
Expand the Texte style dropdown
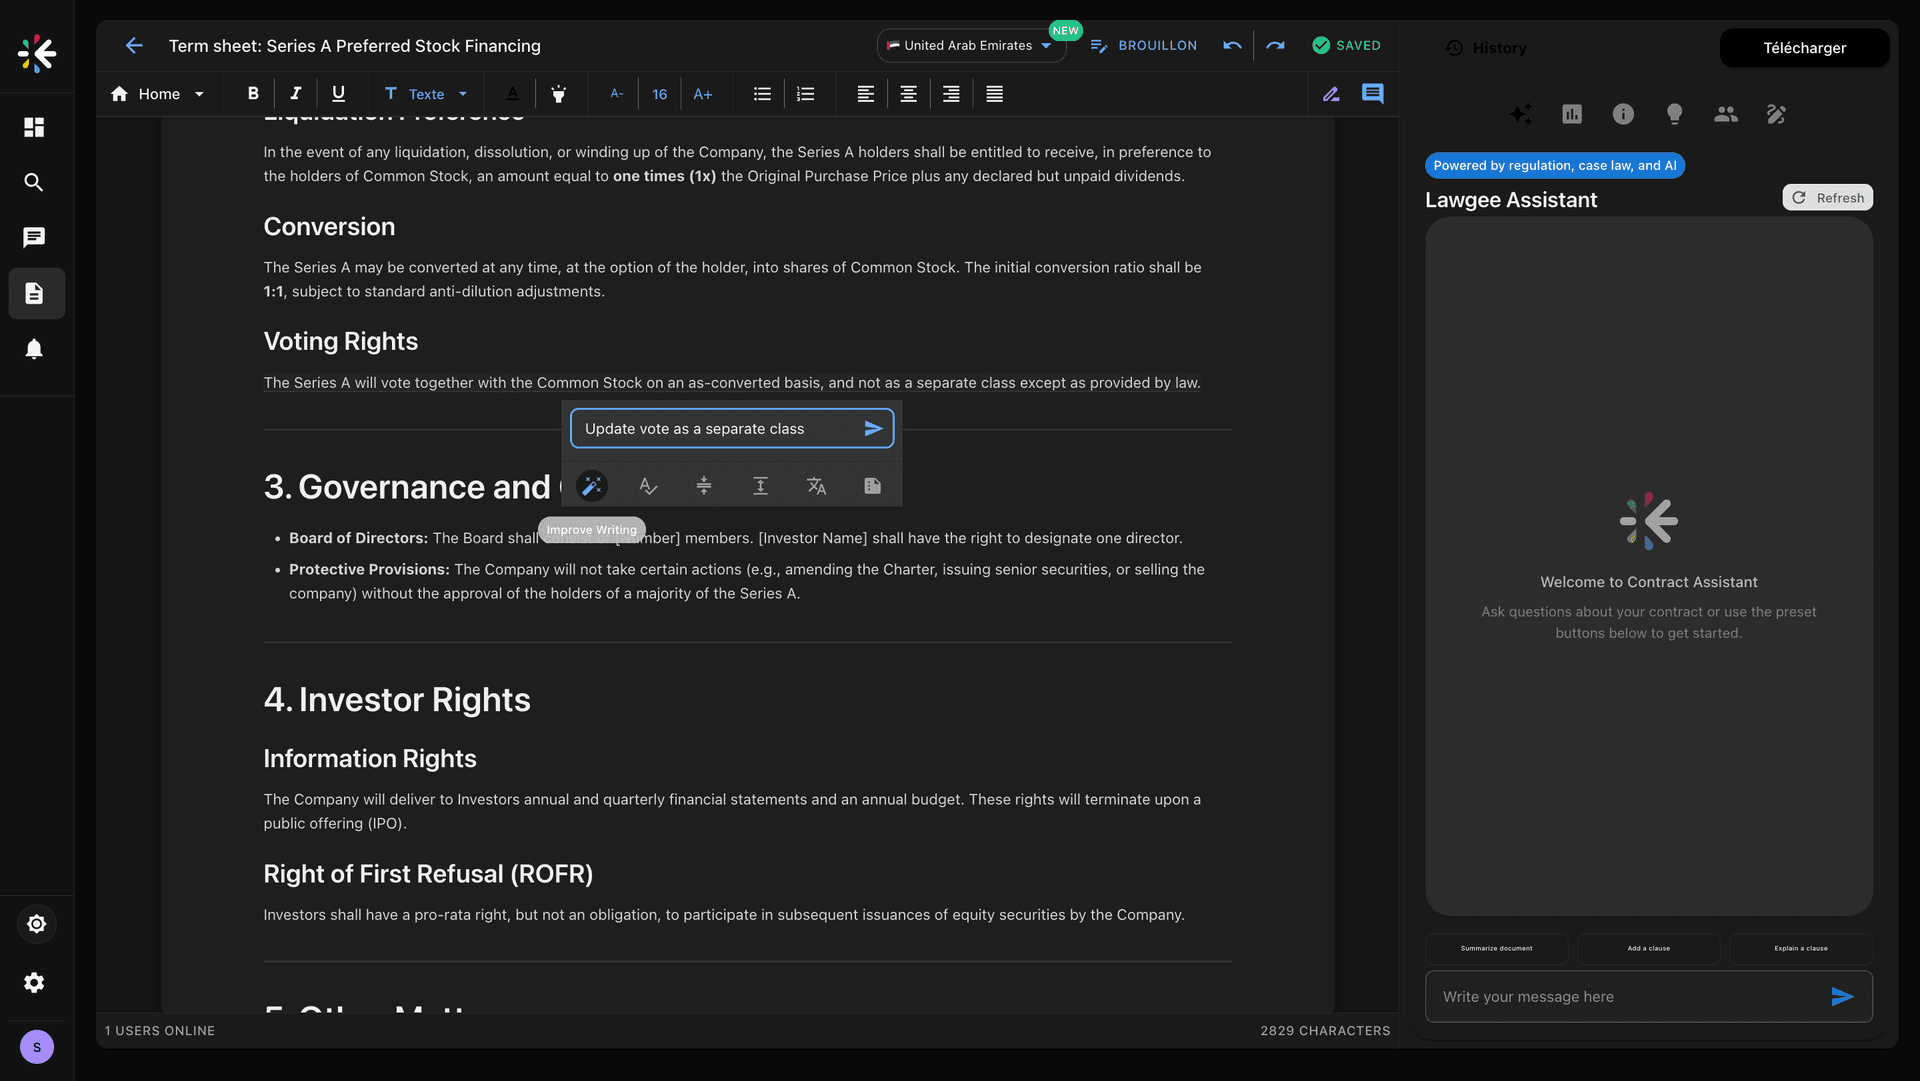(x=427, y=94)
